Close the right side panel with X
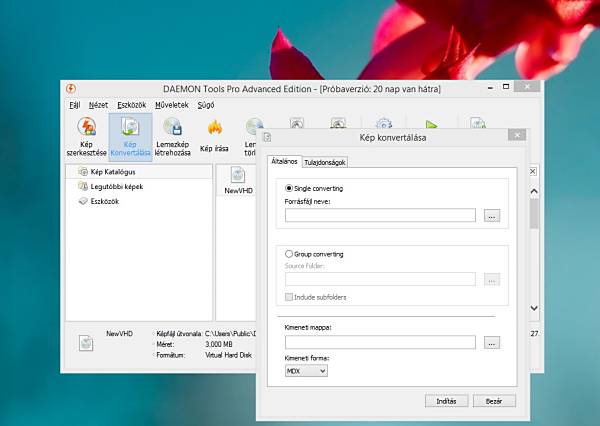 (533, 171)
